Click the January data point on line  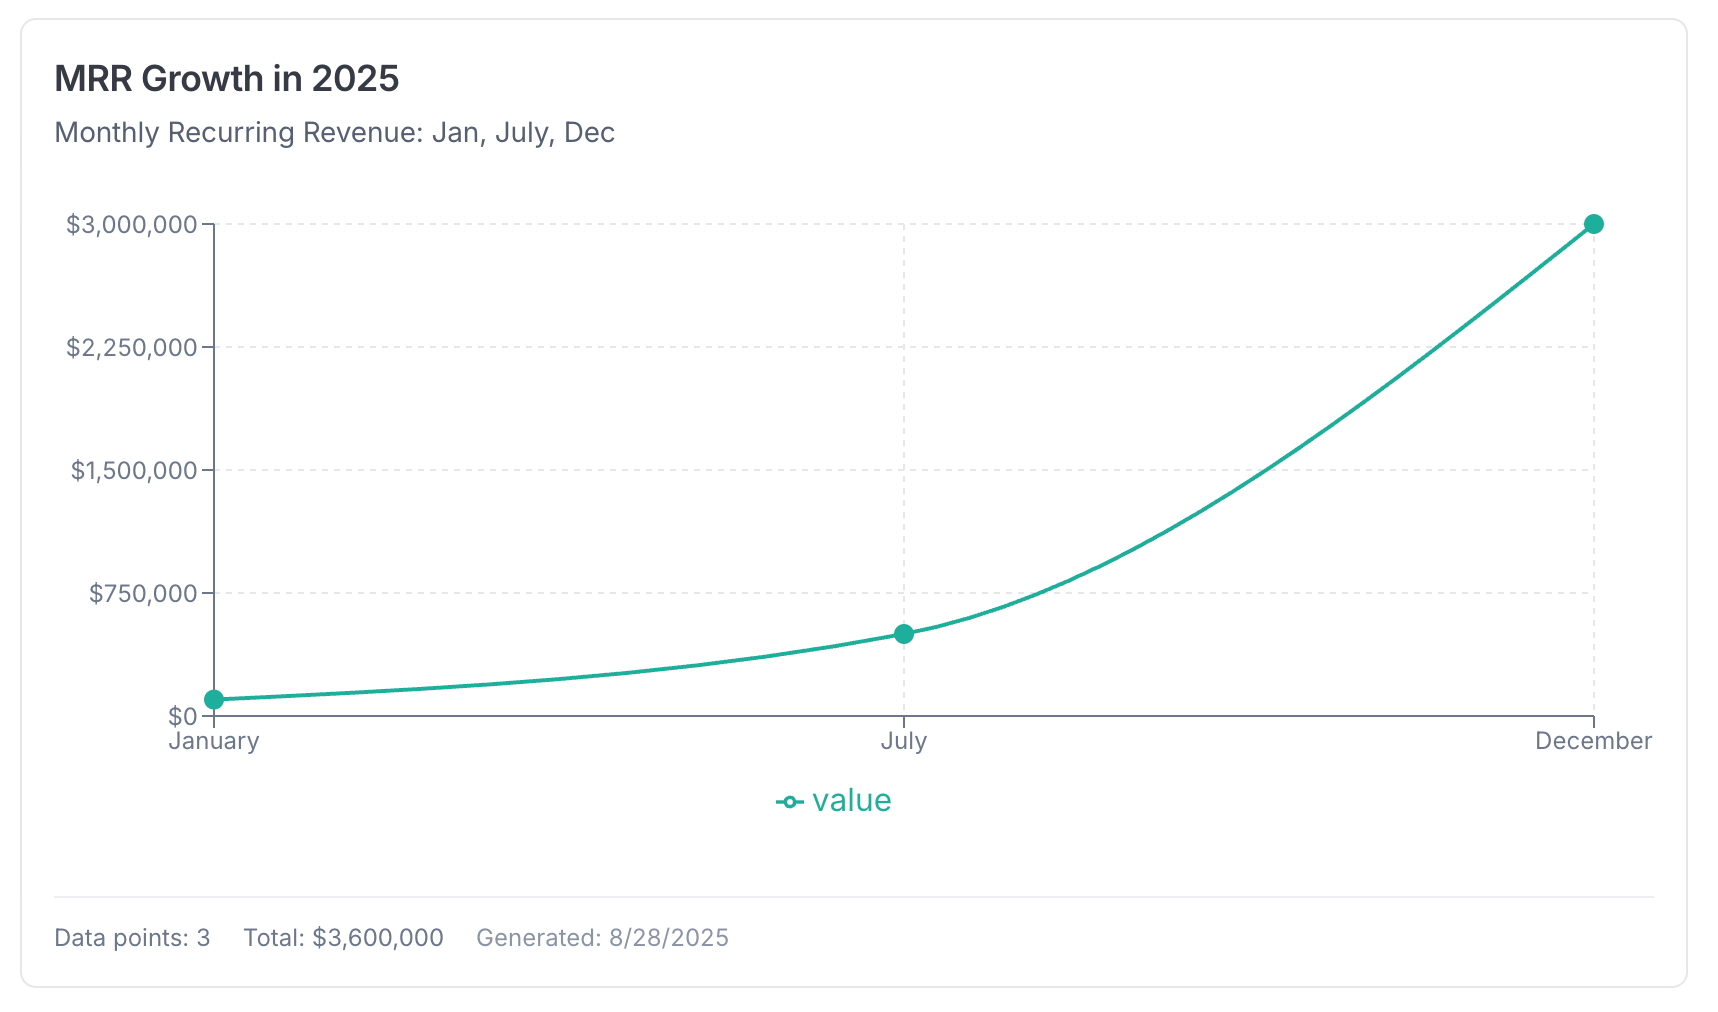point(214,699)
